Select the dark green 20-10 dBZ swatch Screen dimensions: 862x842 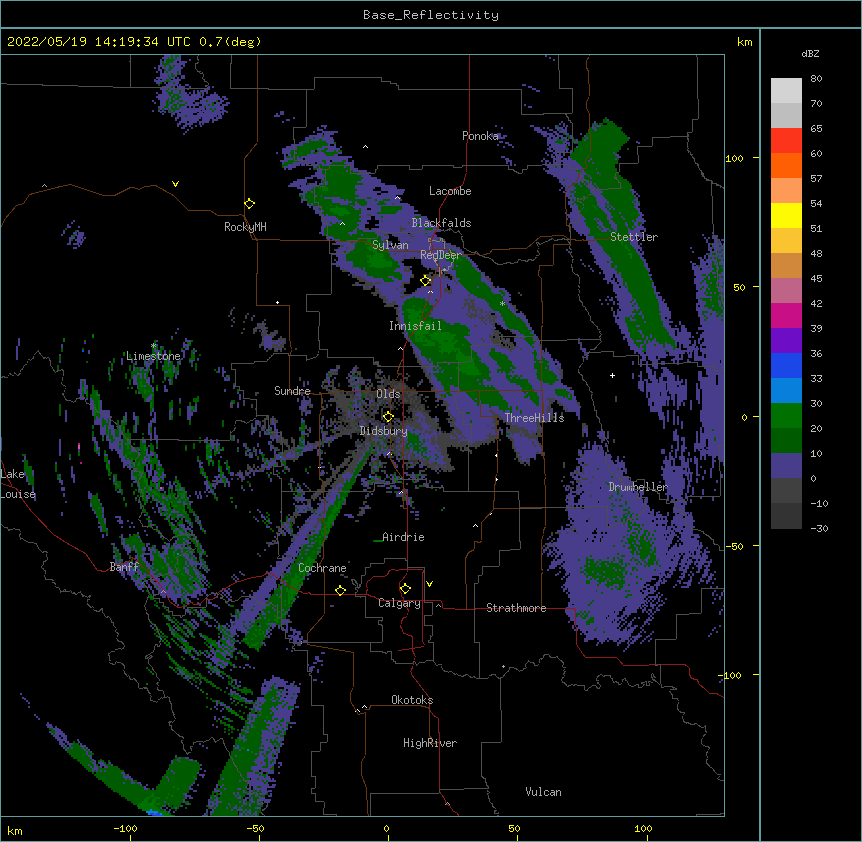coord(786,441)
